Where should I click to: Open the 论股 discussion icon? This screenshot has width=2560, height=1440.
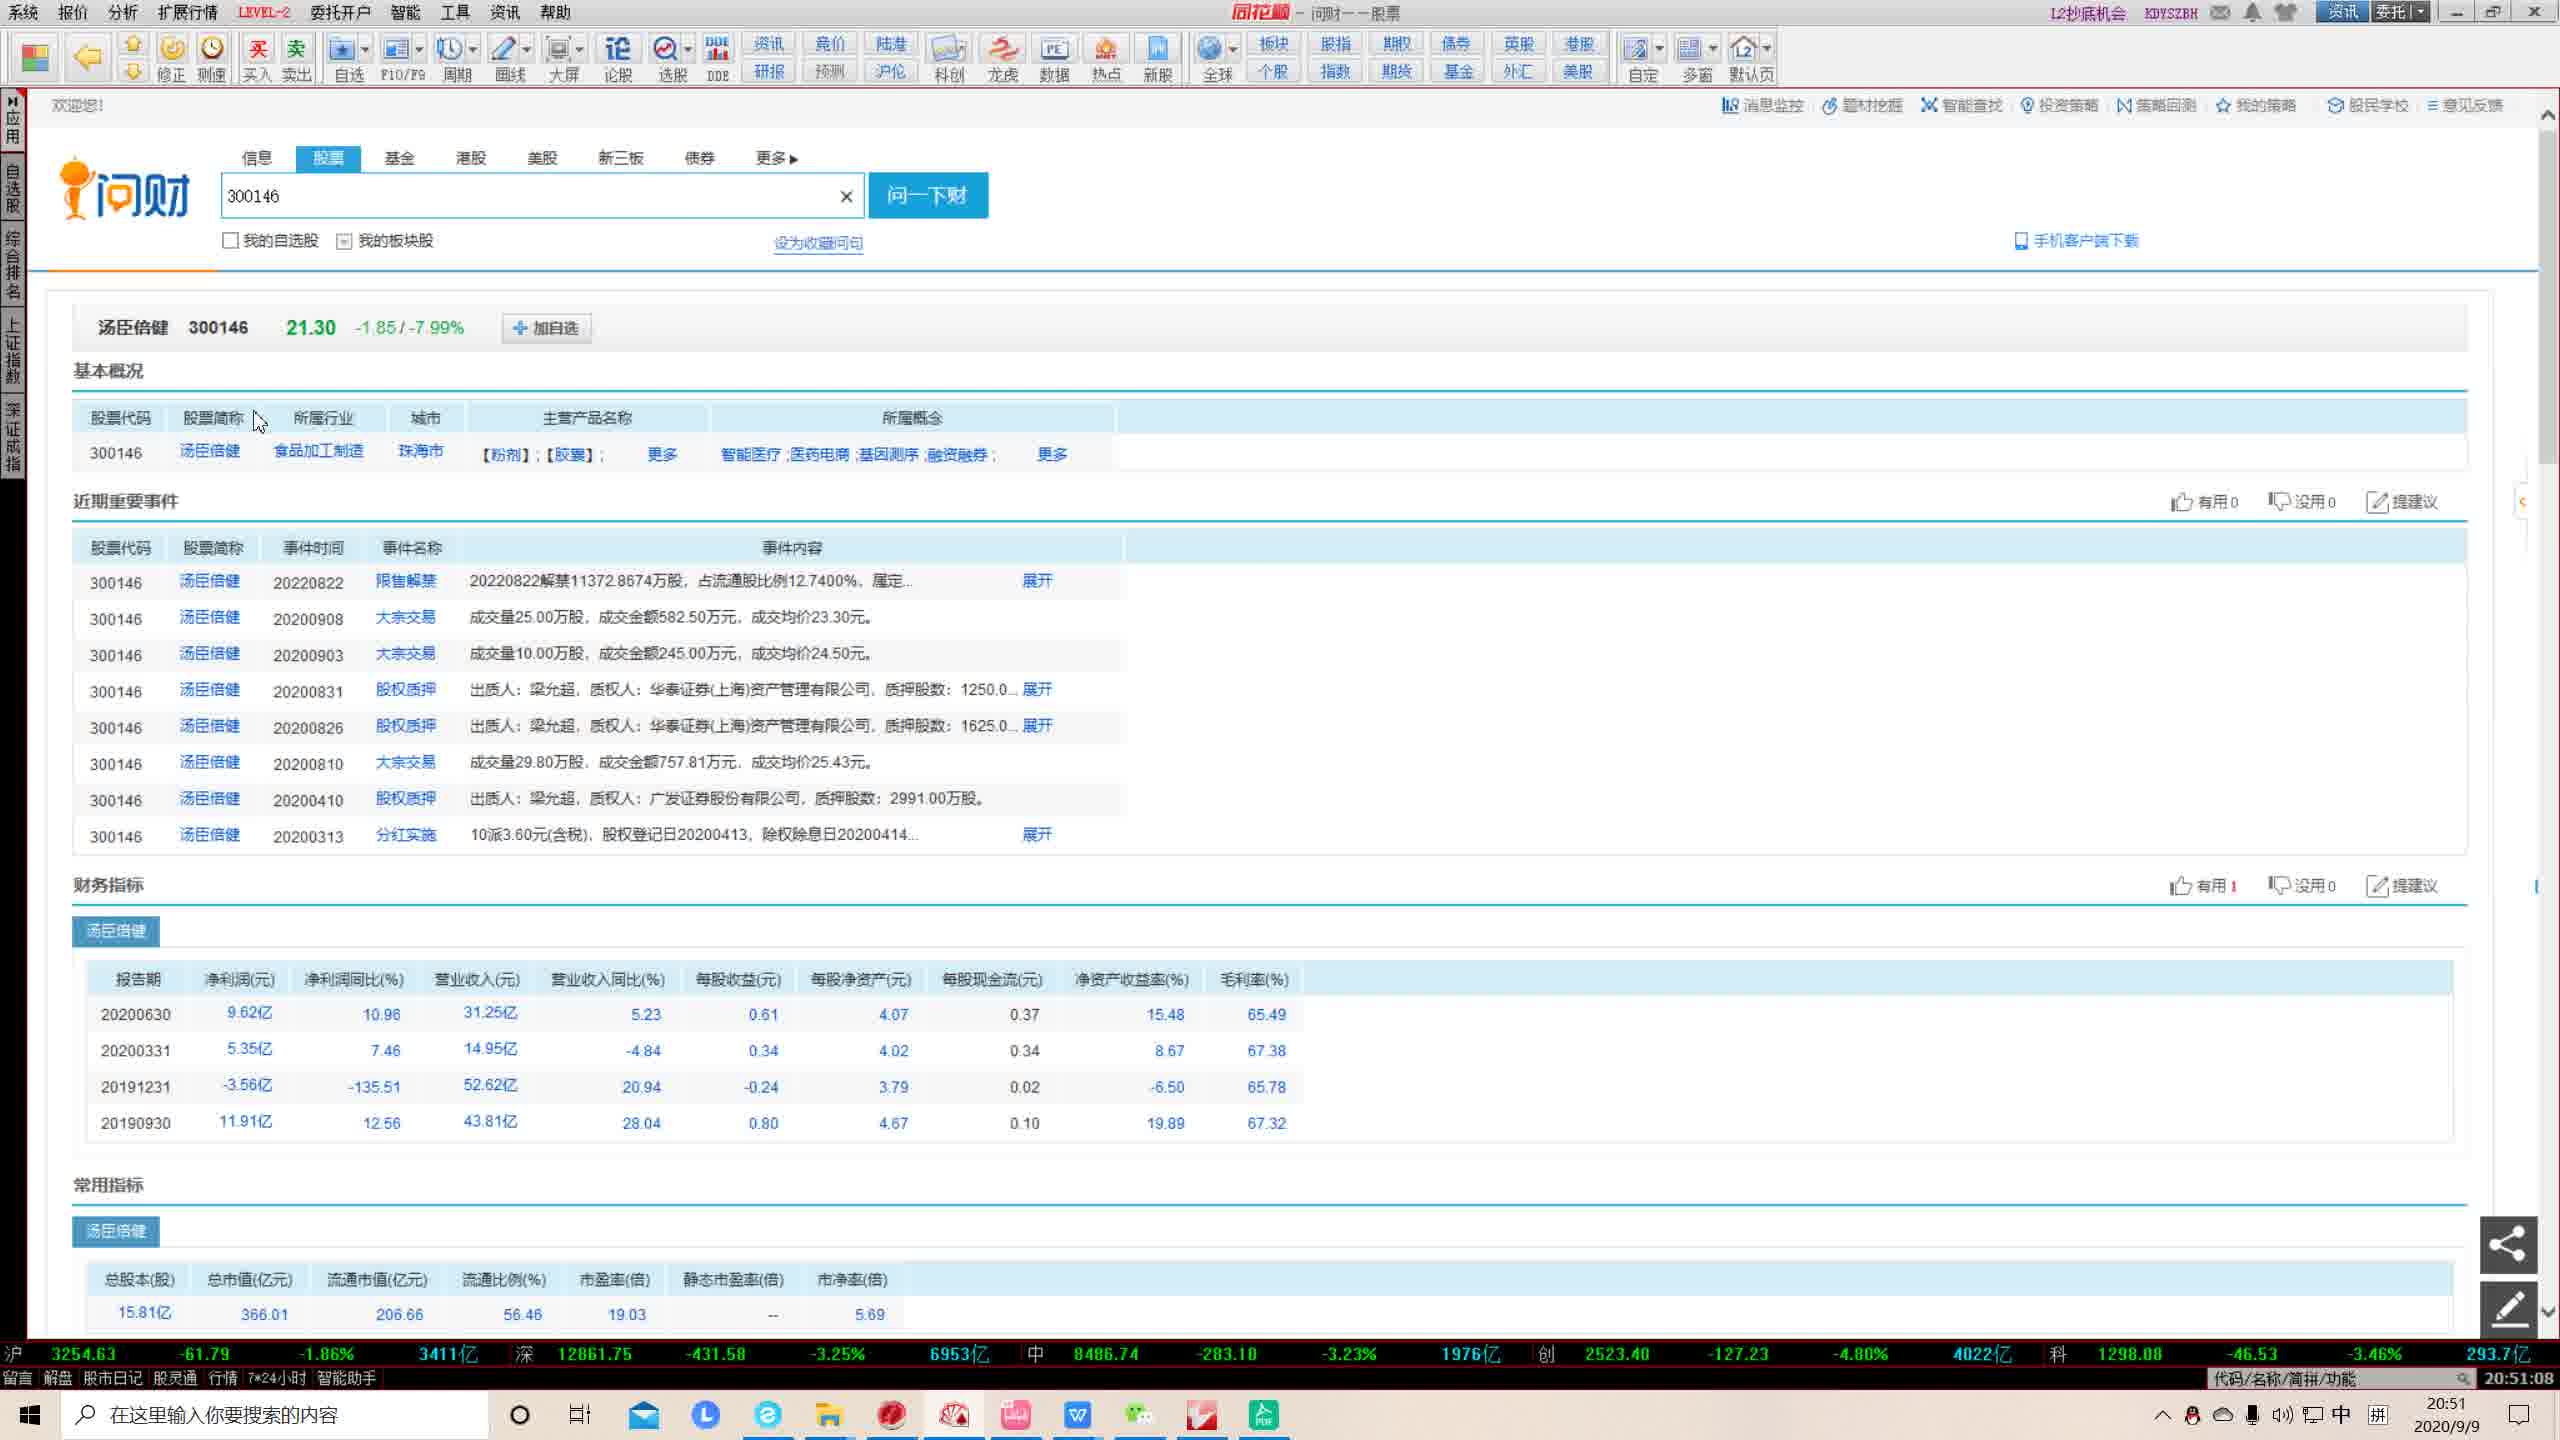click(618, 58)
